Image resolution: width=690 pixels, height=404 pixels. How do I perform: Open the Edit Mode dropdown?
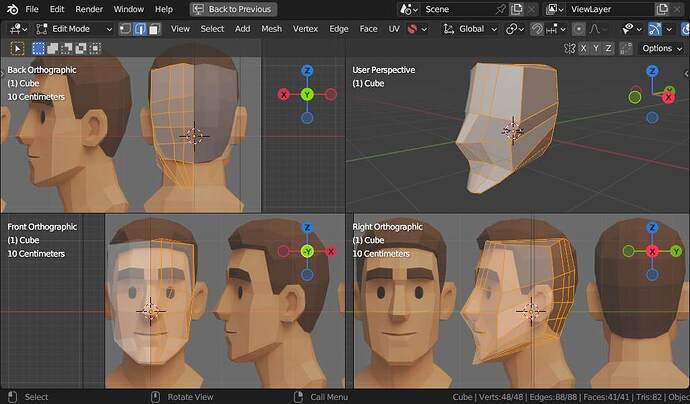click(74, 29)
